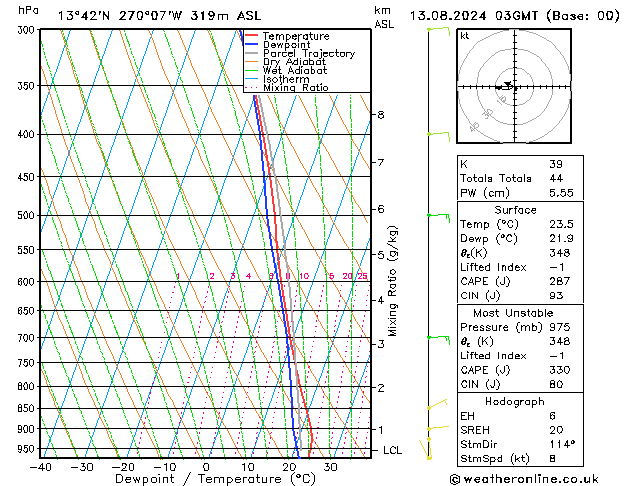Click the -40 temperature axis label
This screenshot has width=629, height=486.
(41, 467)
